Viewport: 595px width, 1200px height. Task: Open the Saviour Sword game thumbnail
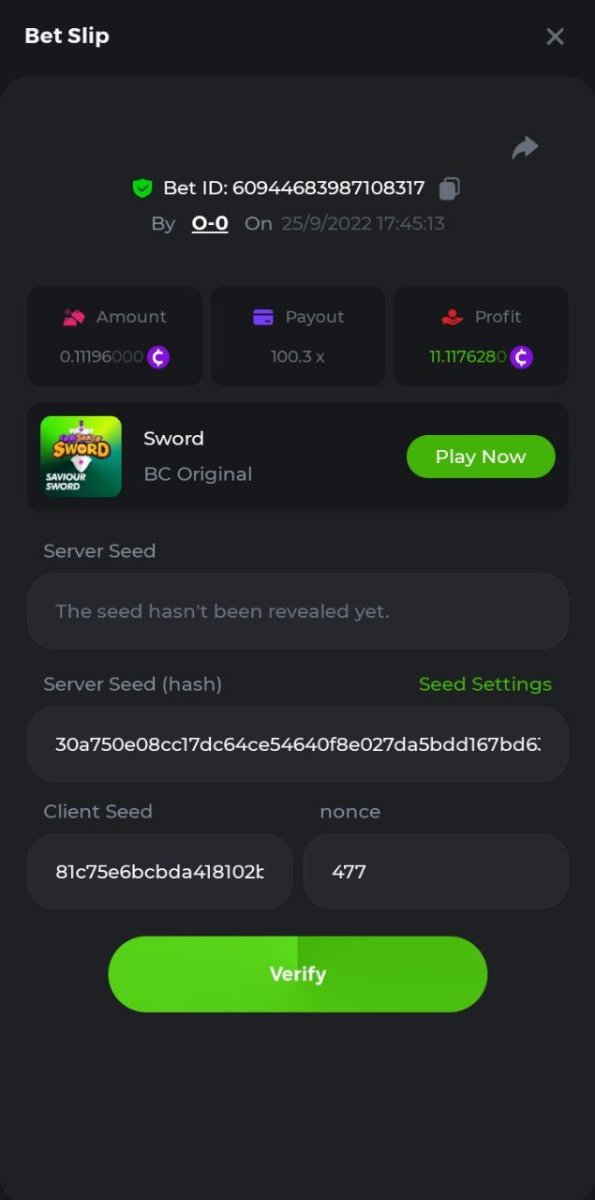pos(81,457)
